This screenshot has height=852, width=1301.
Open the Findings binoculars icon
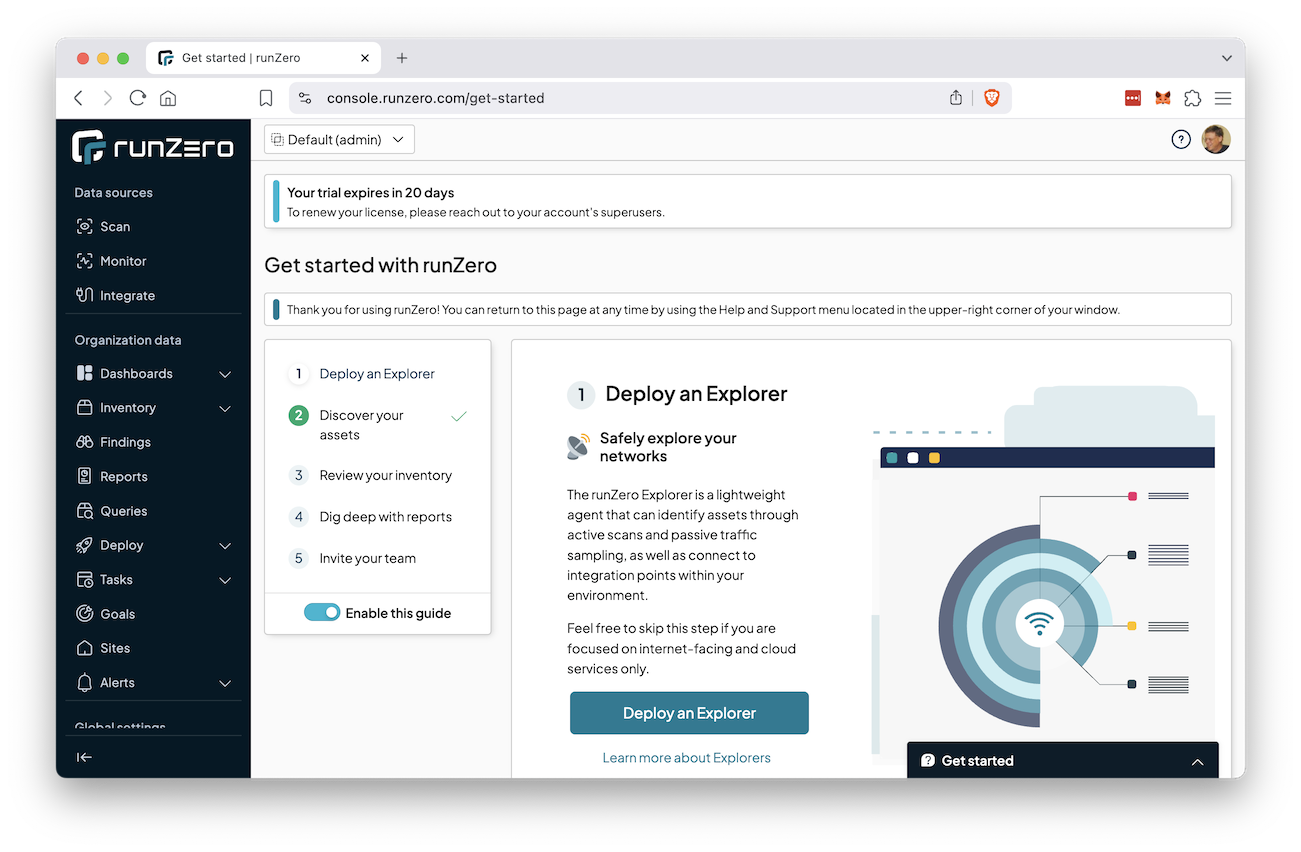[x=85, y=442]
